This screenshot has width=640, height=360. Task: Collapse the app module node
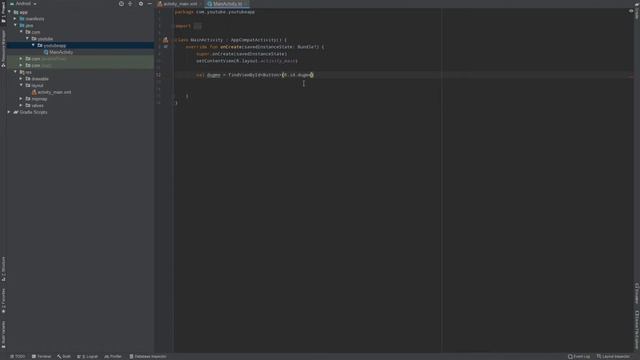(9, 12)
